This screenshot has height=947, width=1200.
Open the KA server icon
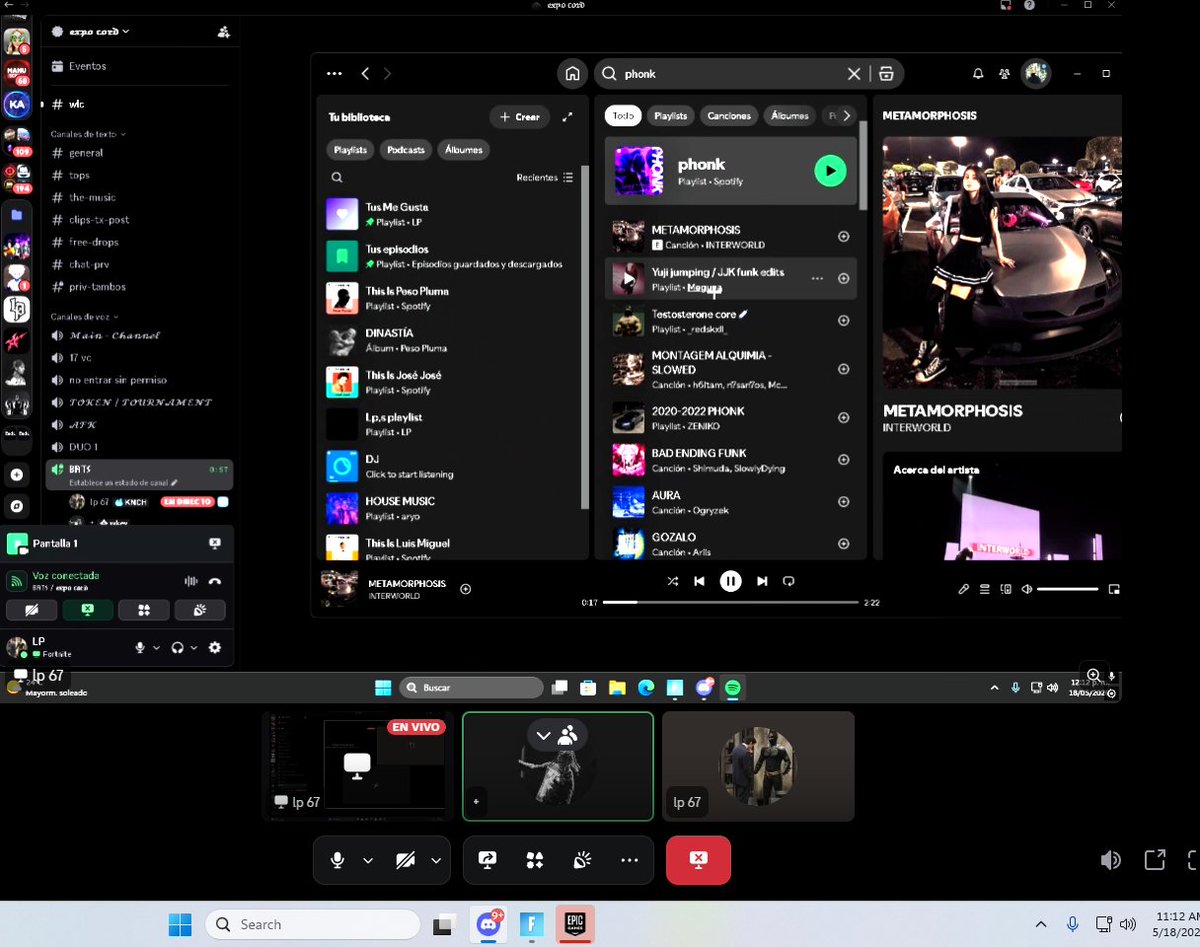(16, 104)
